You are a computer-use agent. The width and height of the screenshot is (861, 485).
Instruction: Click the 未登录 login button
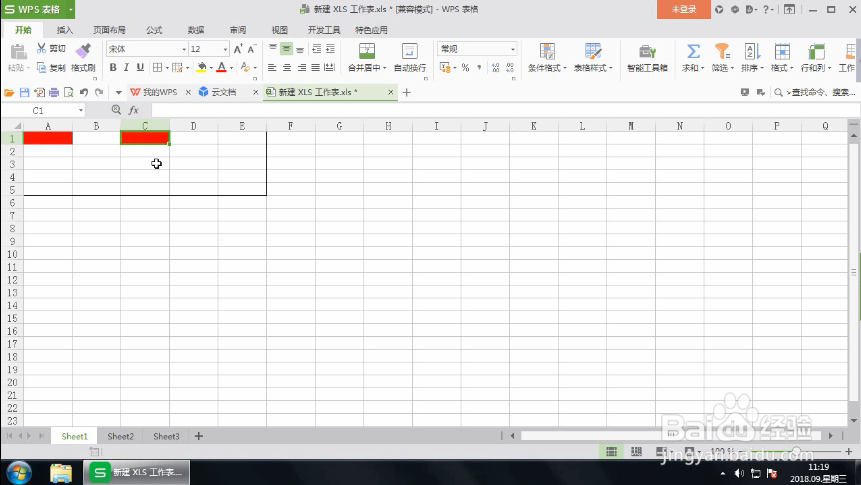pyautogui.click(x=684, y=9)
